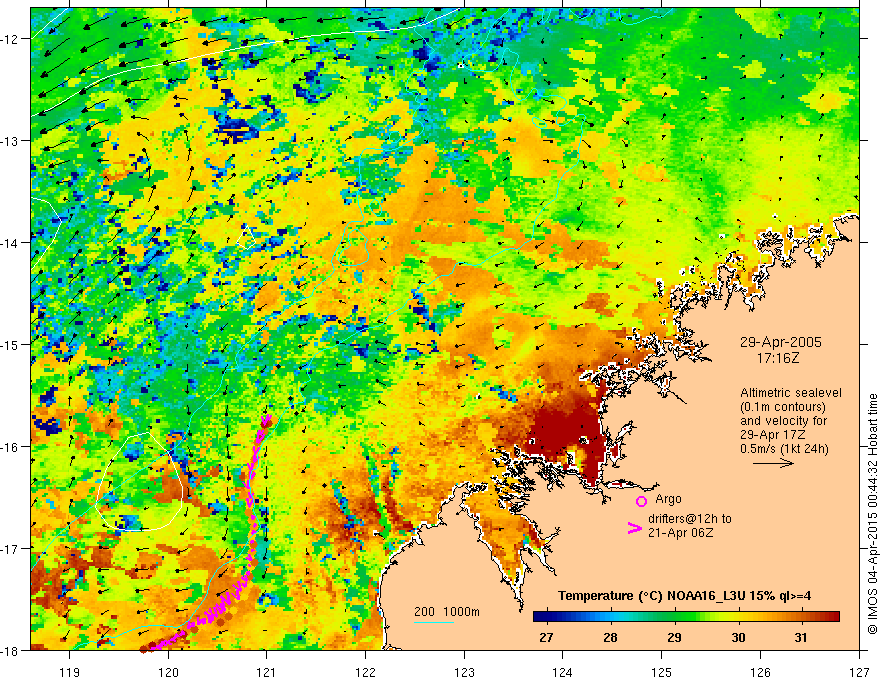The image size is (880, 680).
Task: Click latitude axis label '-15'
Action: (10, 344)
